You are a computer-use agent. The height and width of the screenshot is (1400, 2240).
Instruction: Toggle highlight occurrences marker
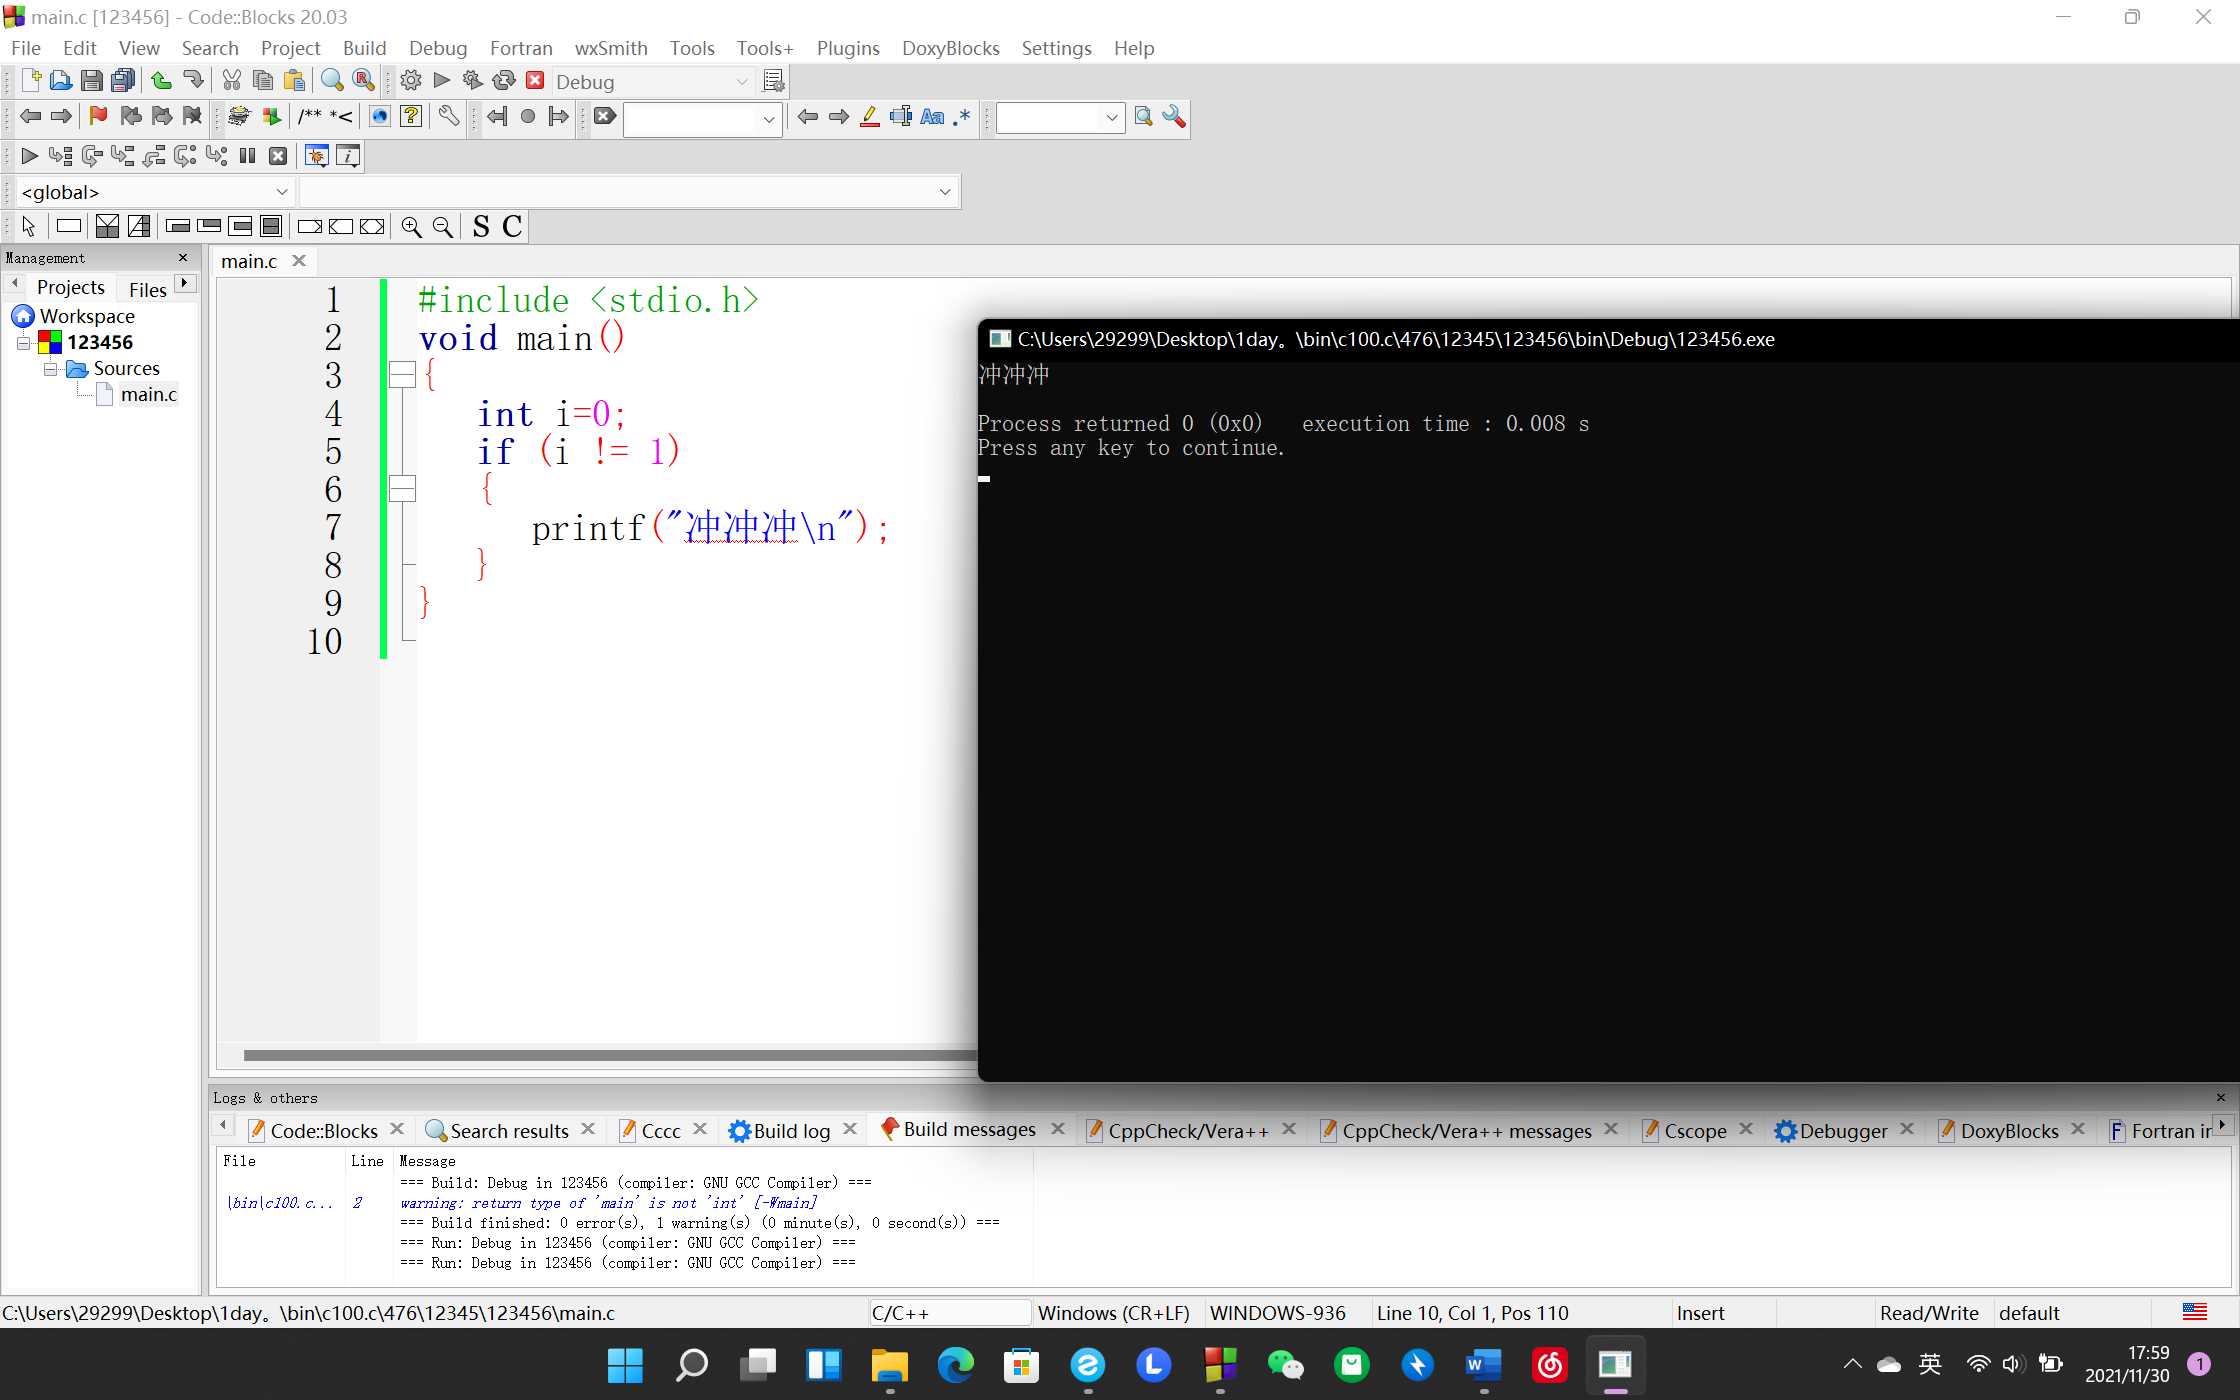(x=870, y=117)
